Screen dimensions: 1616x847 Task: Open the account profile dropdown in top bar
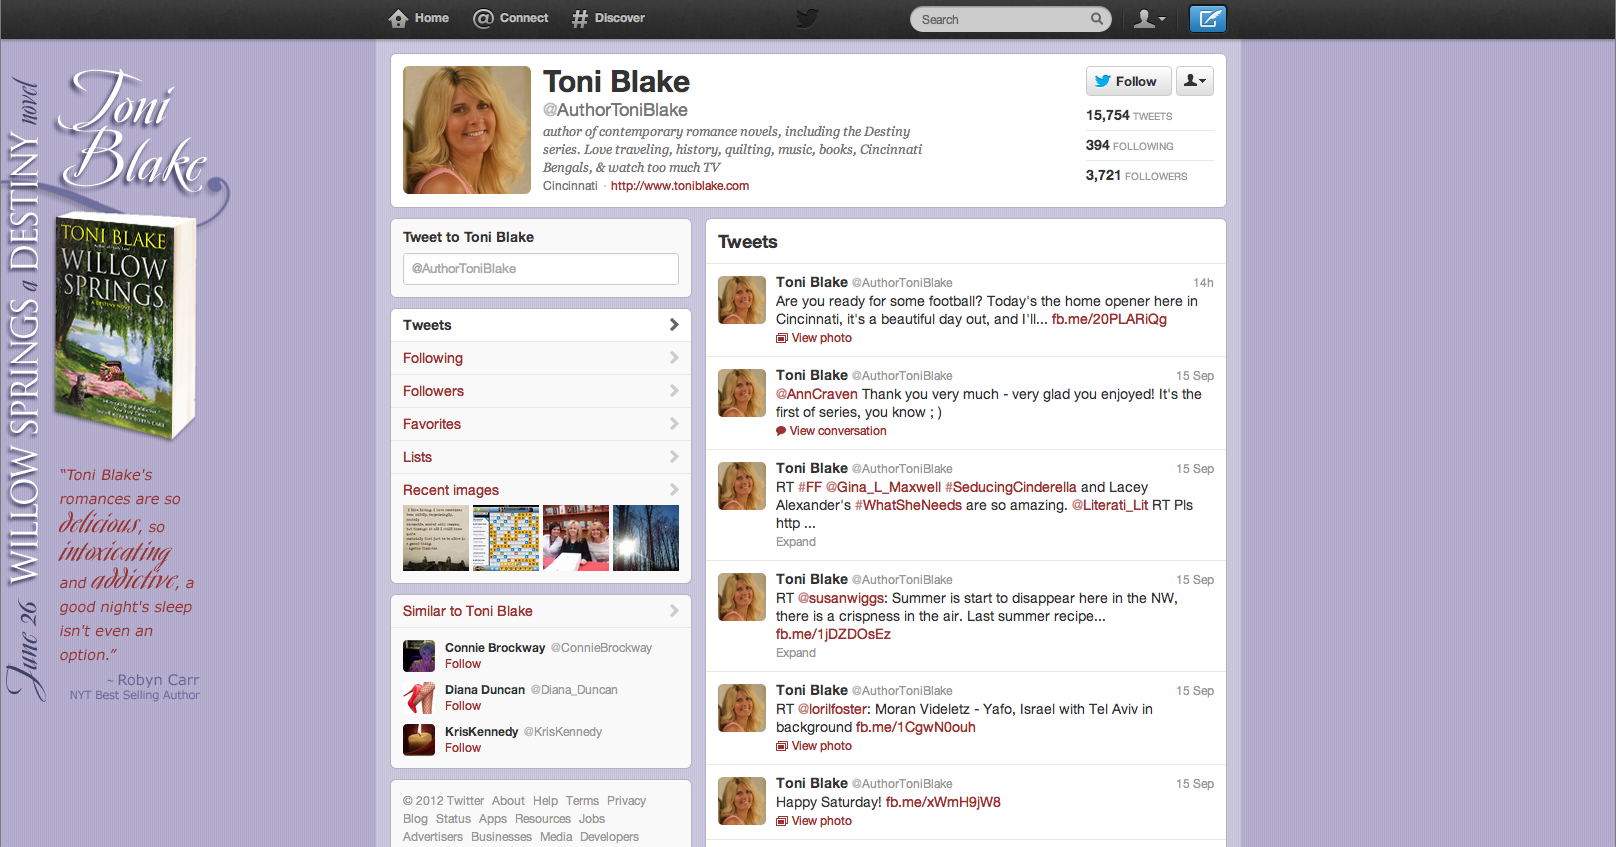click(1150, 19)
